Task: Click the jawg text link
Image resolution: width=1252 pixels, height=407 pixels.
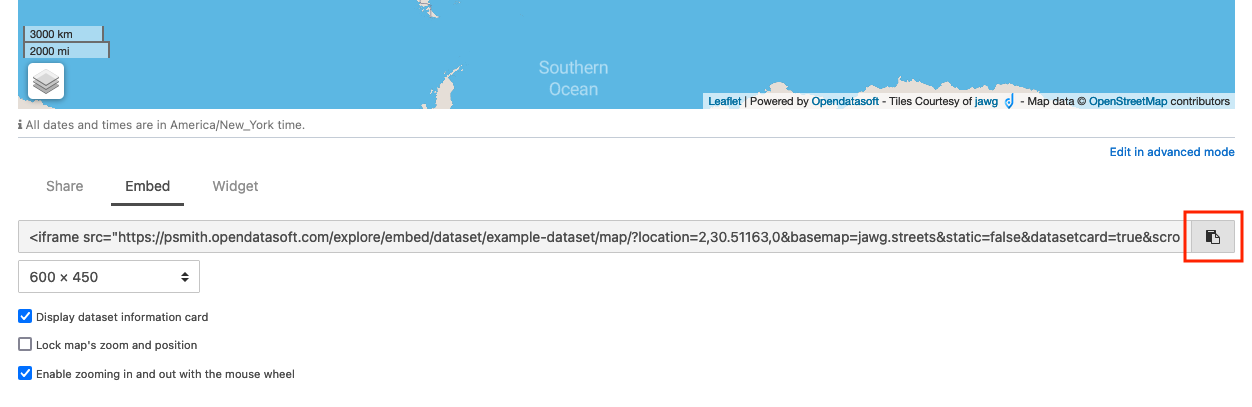Action: [x=986, y=101]
